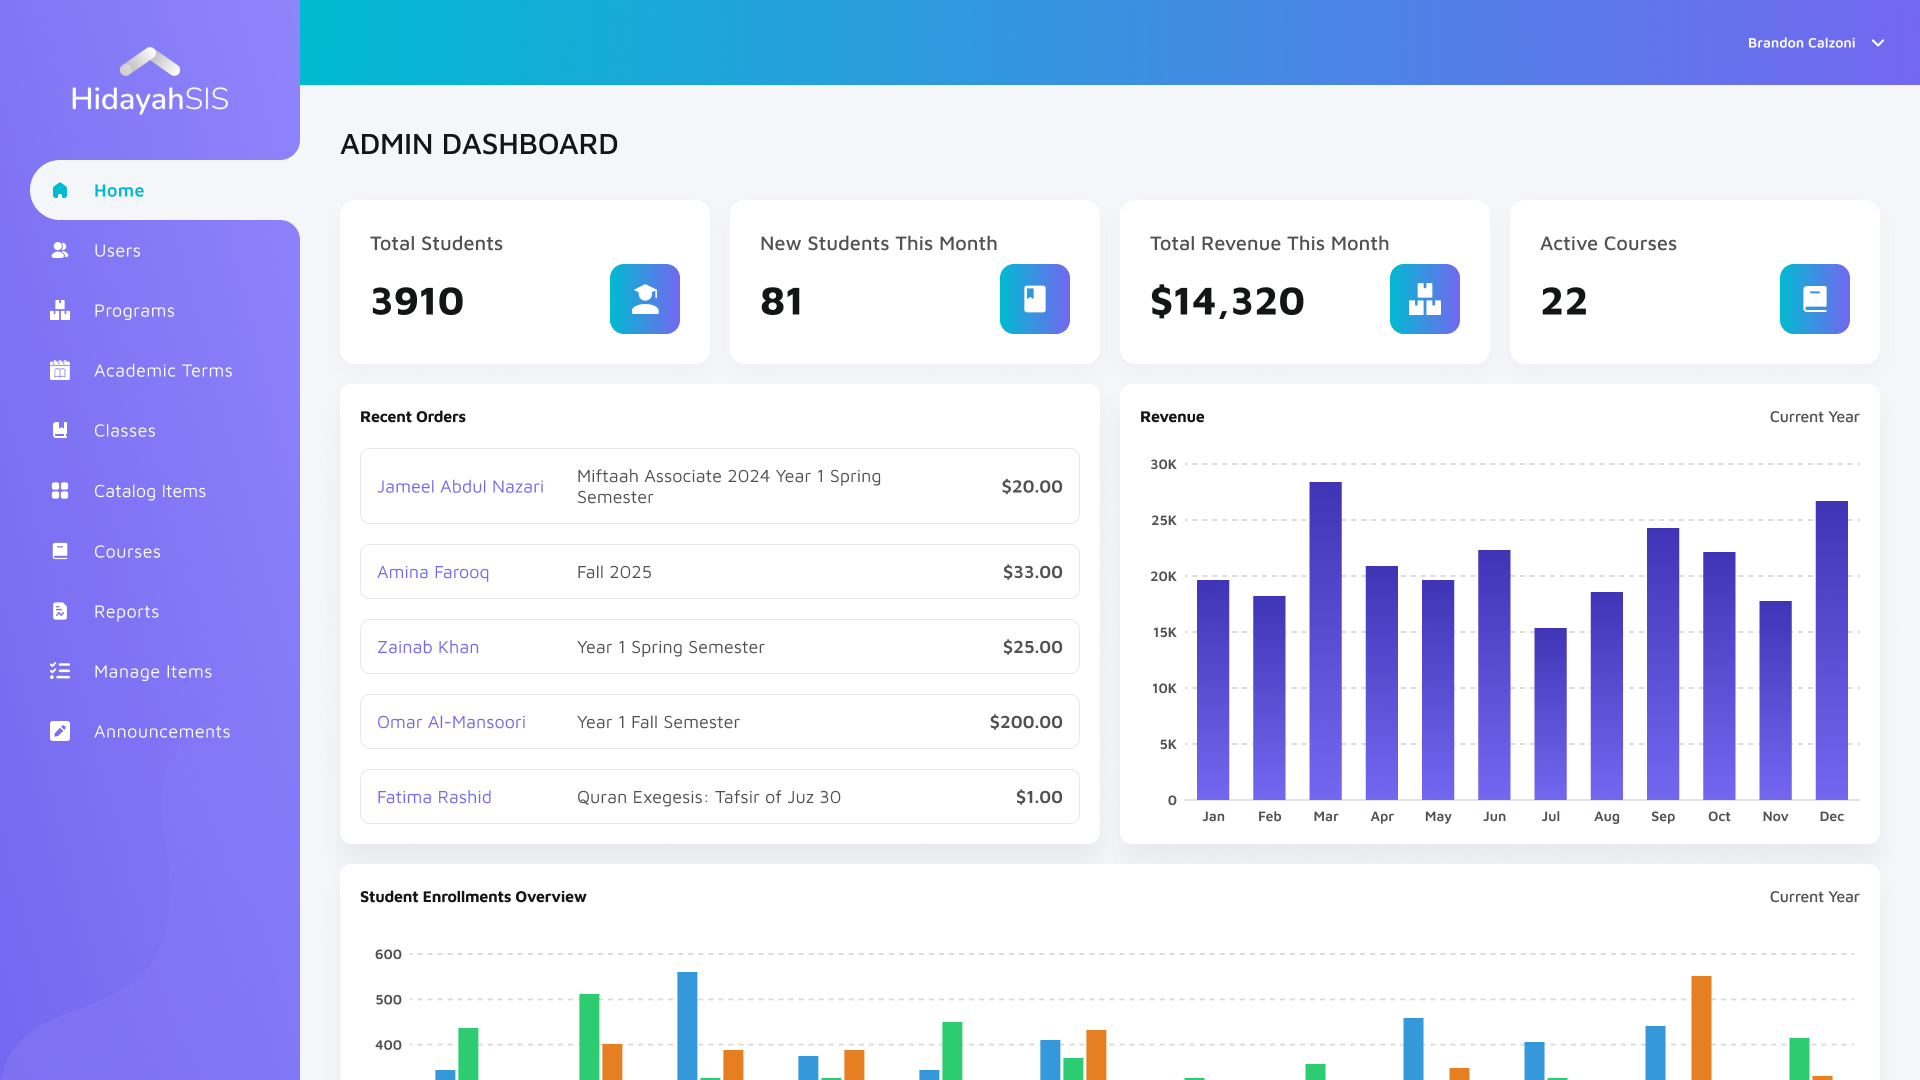1920x1080 pixels.
Task: Open Jameel Abdul Nazari's profile link
Action: coord(460,487)
